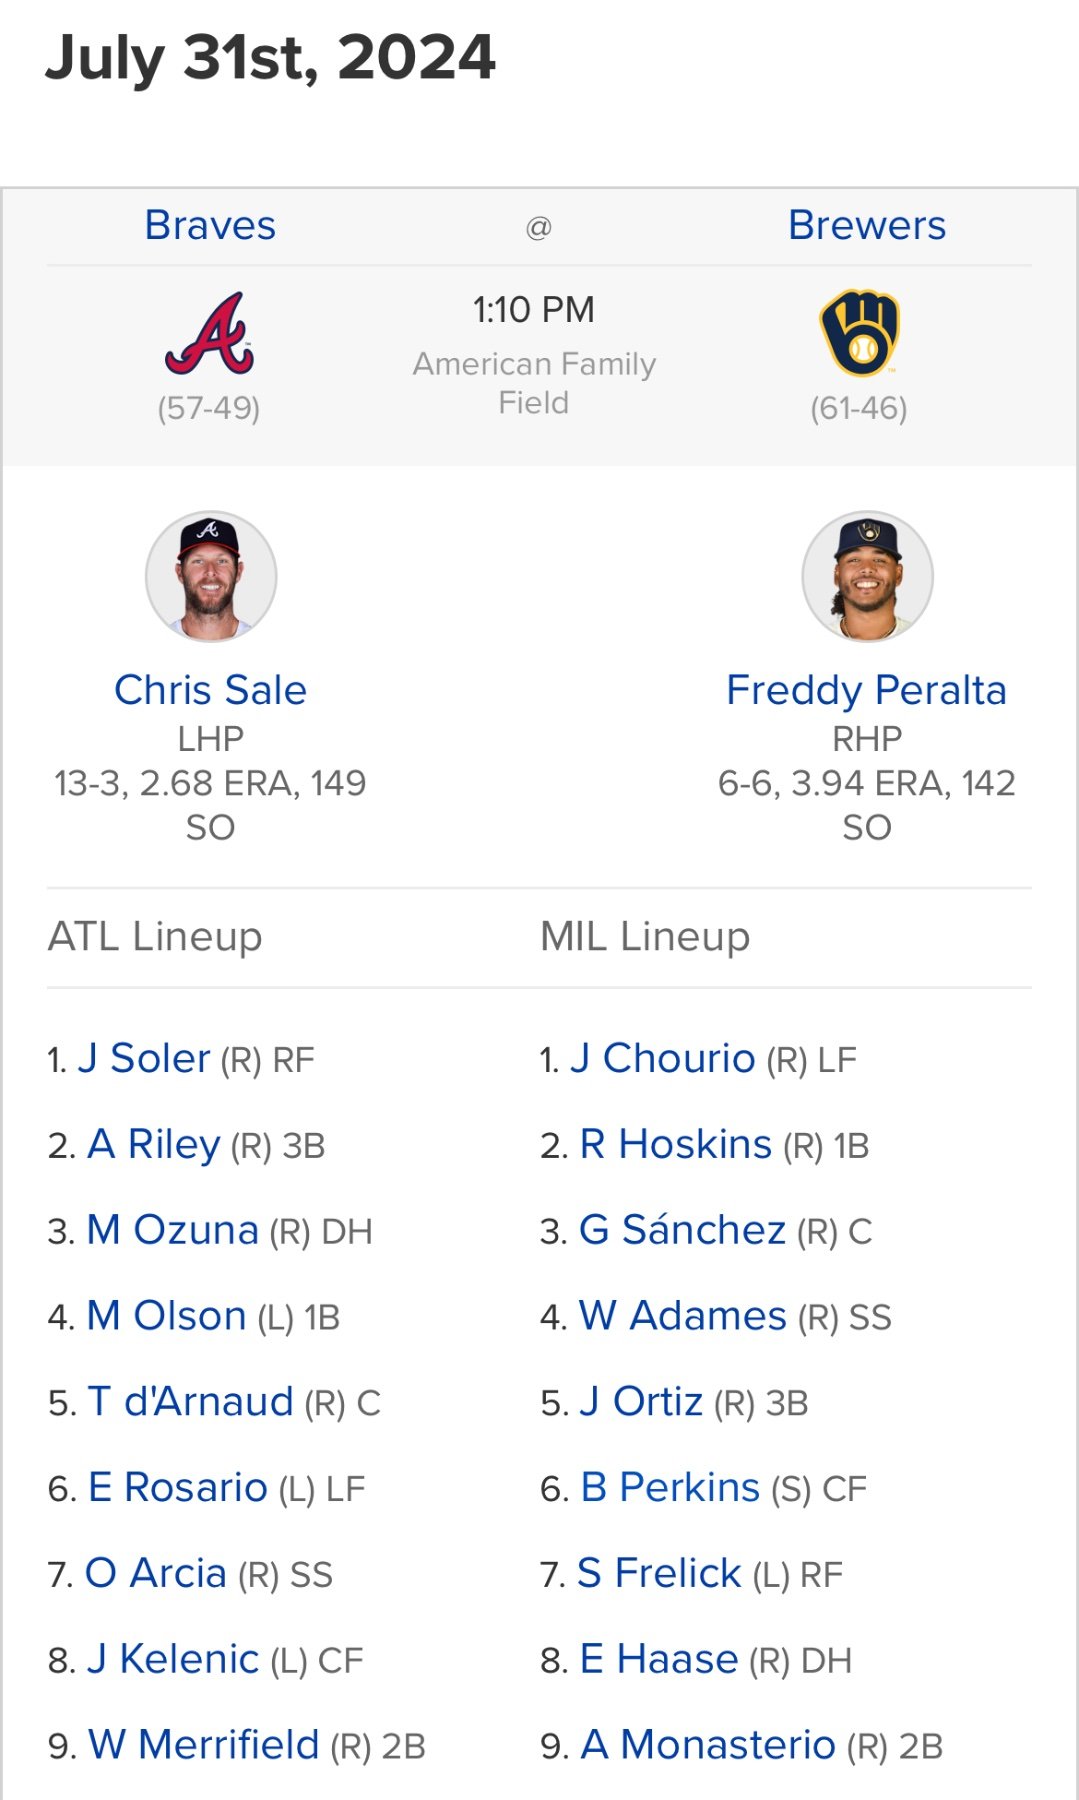Open J Soler's player page
The width and height of the screenshot is (1079, 1800).
click(x=144, y=1058)
